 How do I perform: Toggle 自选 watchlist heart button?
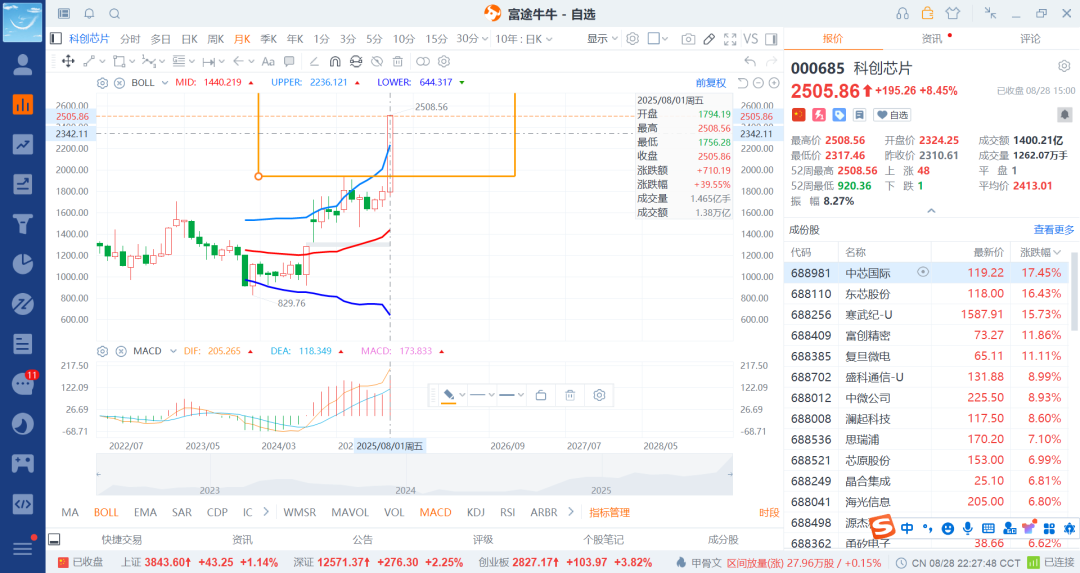click(892, 115)
